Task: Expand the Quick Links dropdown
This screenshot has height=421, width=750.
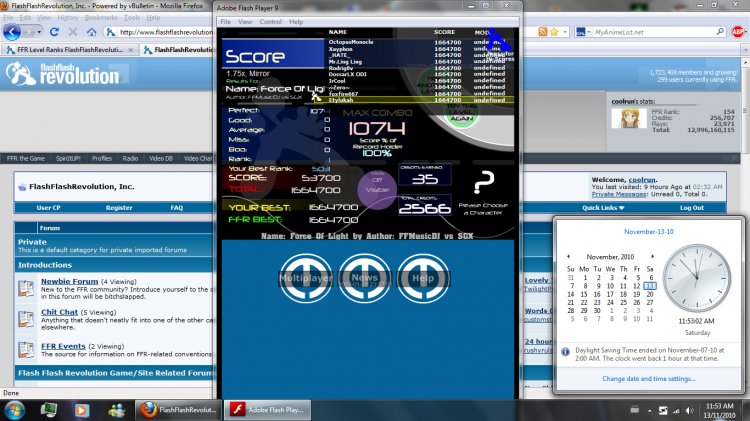Action: coord(603,208)
